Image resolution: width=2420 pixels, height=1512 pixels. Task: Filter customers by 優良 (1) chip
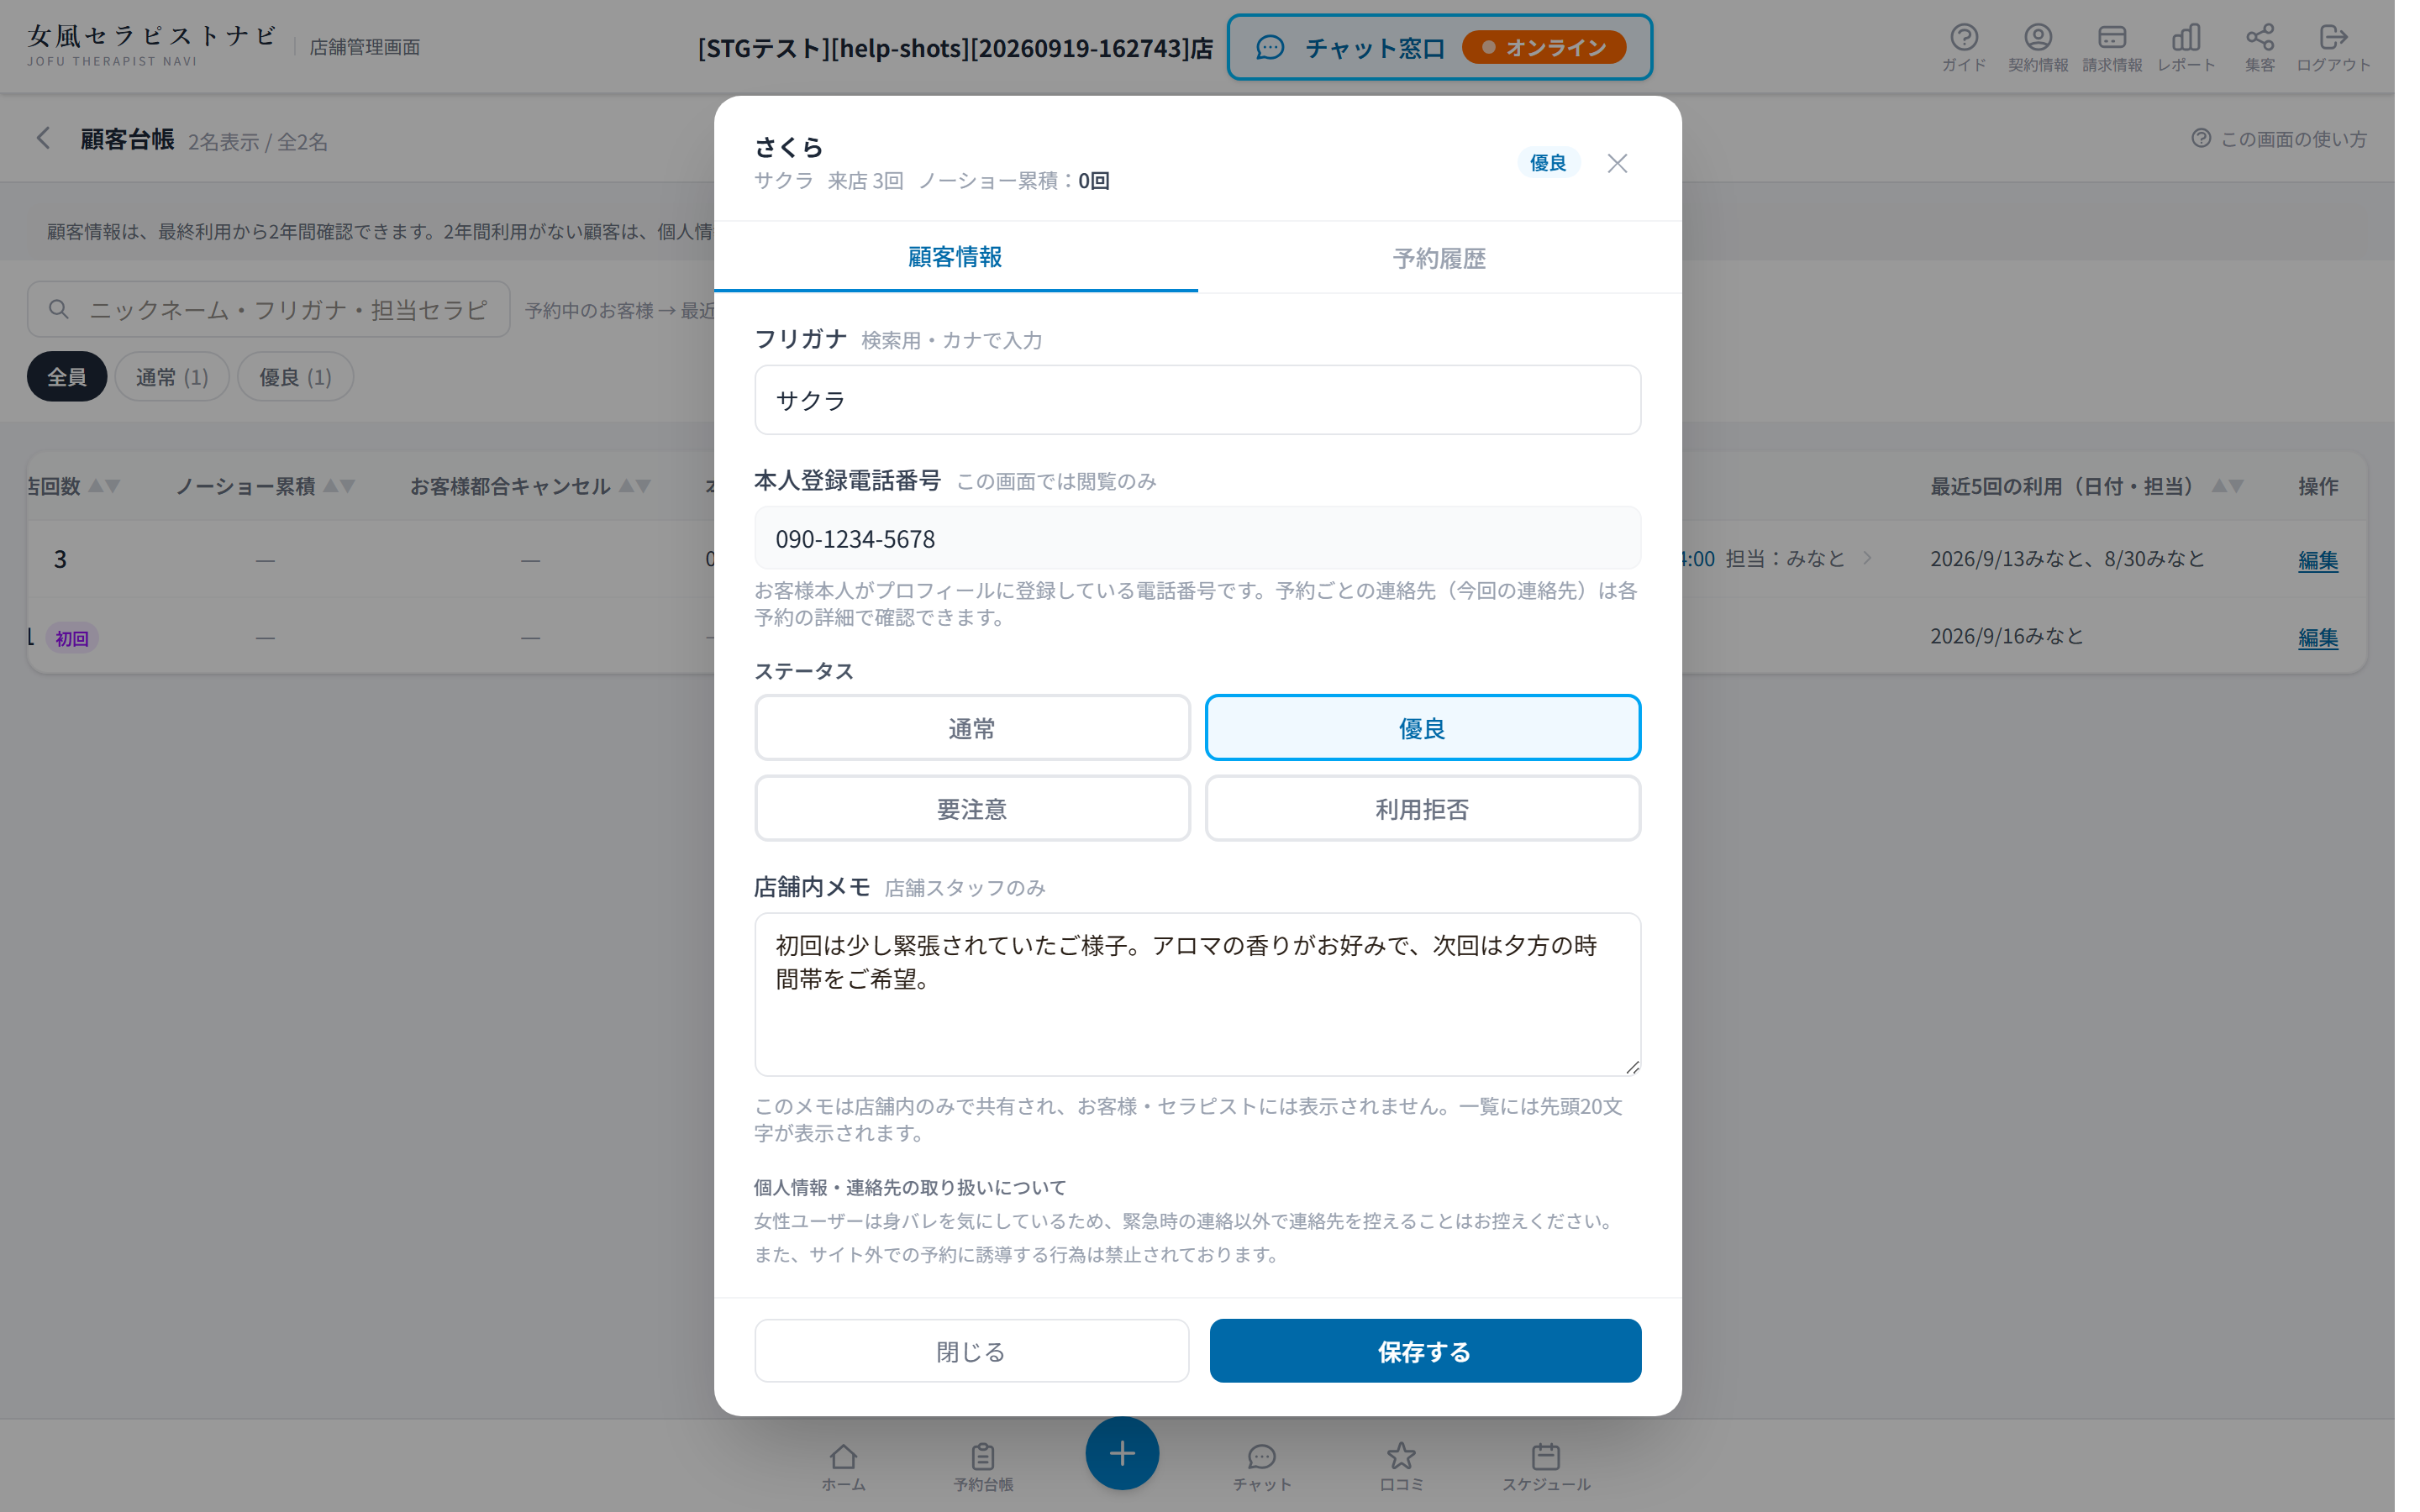coord(295,377)
